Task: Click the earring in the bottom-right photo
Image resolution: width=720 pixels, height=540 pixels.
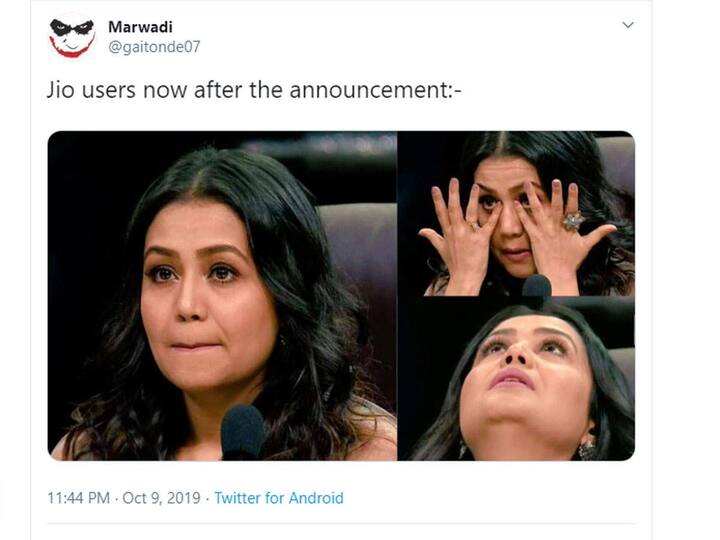Action: coord(587,447)
